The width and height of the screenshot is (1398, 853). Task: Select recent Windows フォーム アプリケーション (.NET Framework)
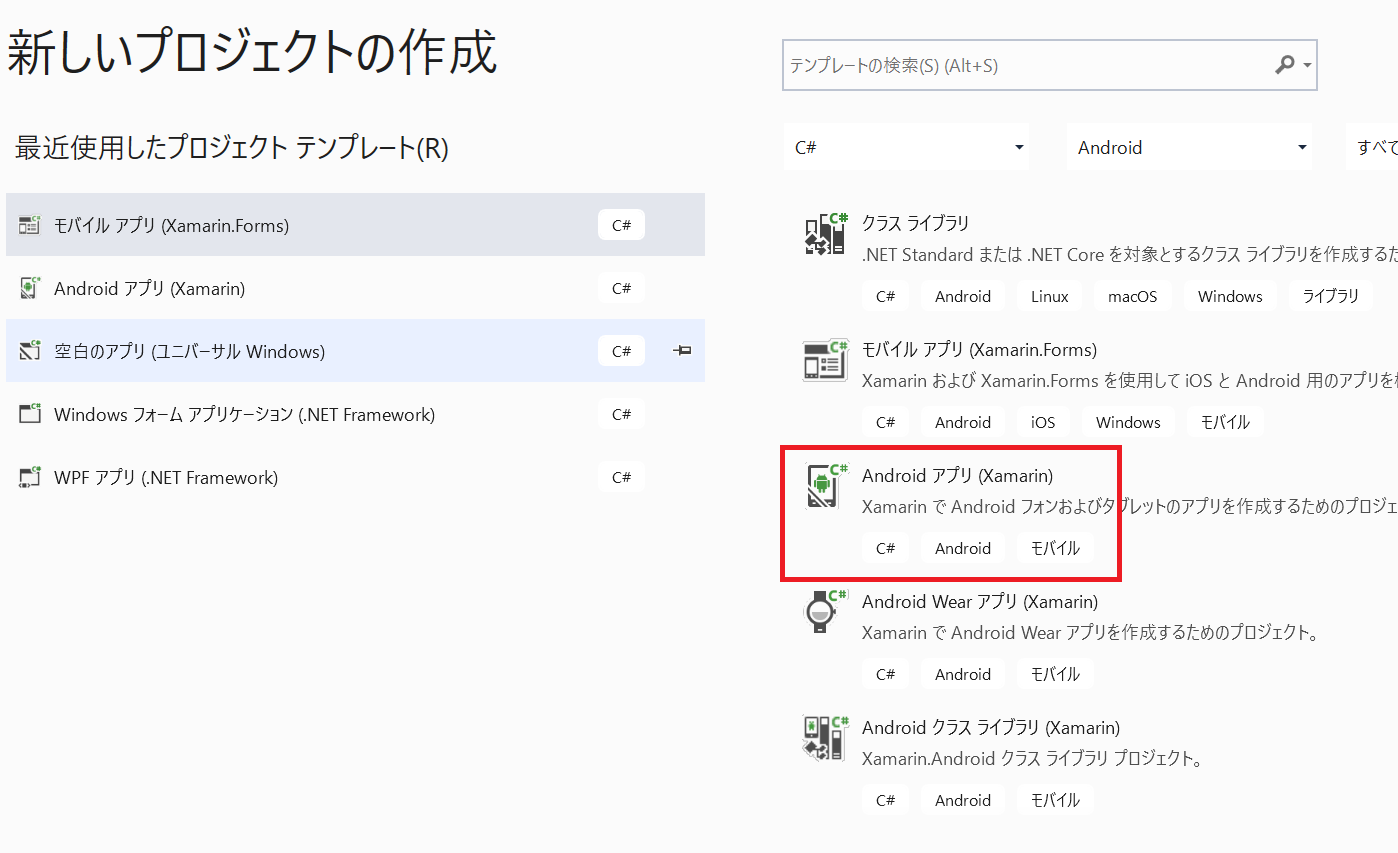pyautogui.click(x=355, y=414)
